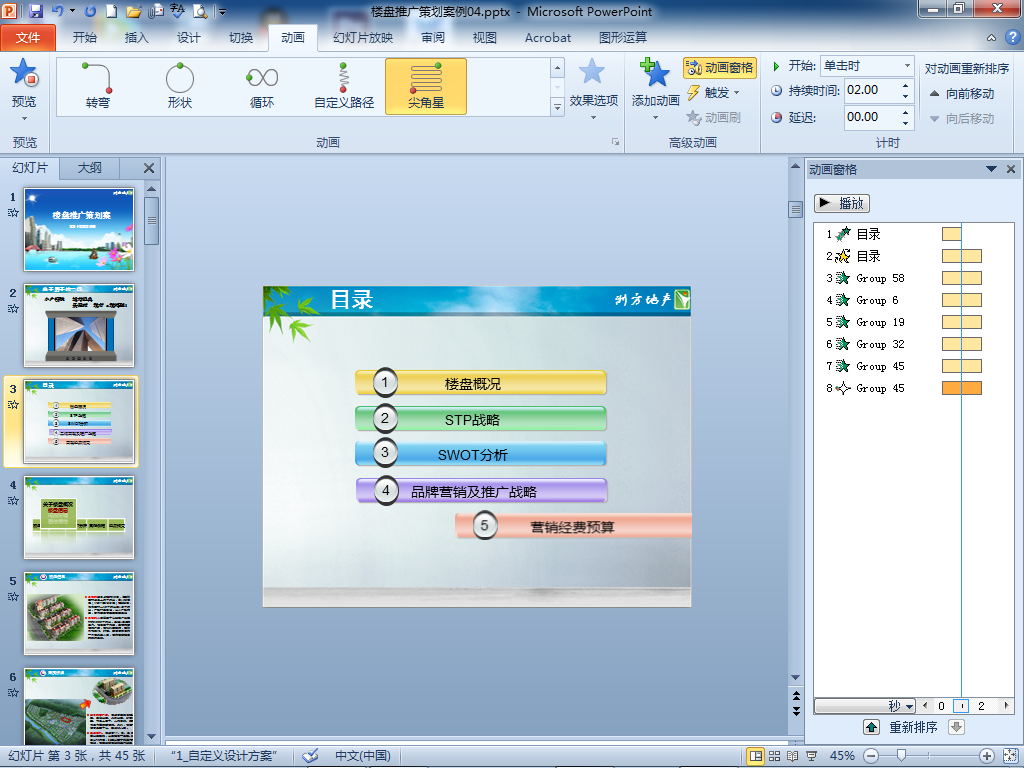Click the zoom in plus button
The image size is (1024, 768).
click(x=986, y=756)
